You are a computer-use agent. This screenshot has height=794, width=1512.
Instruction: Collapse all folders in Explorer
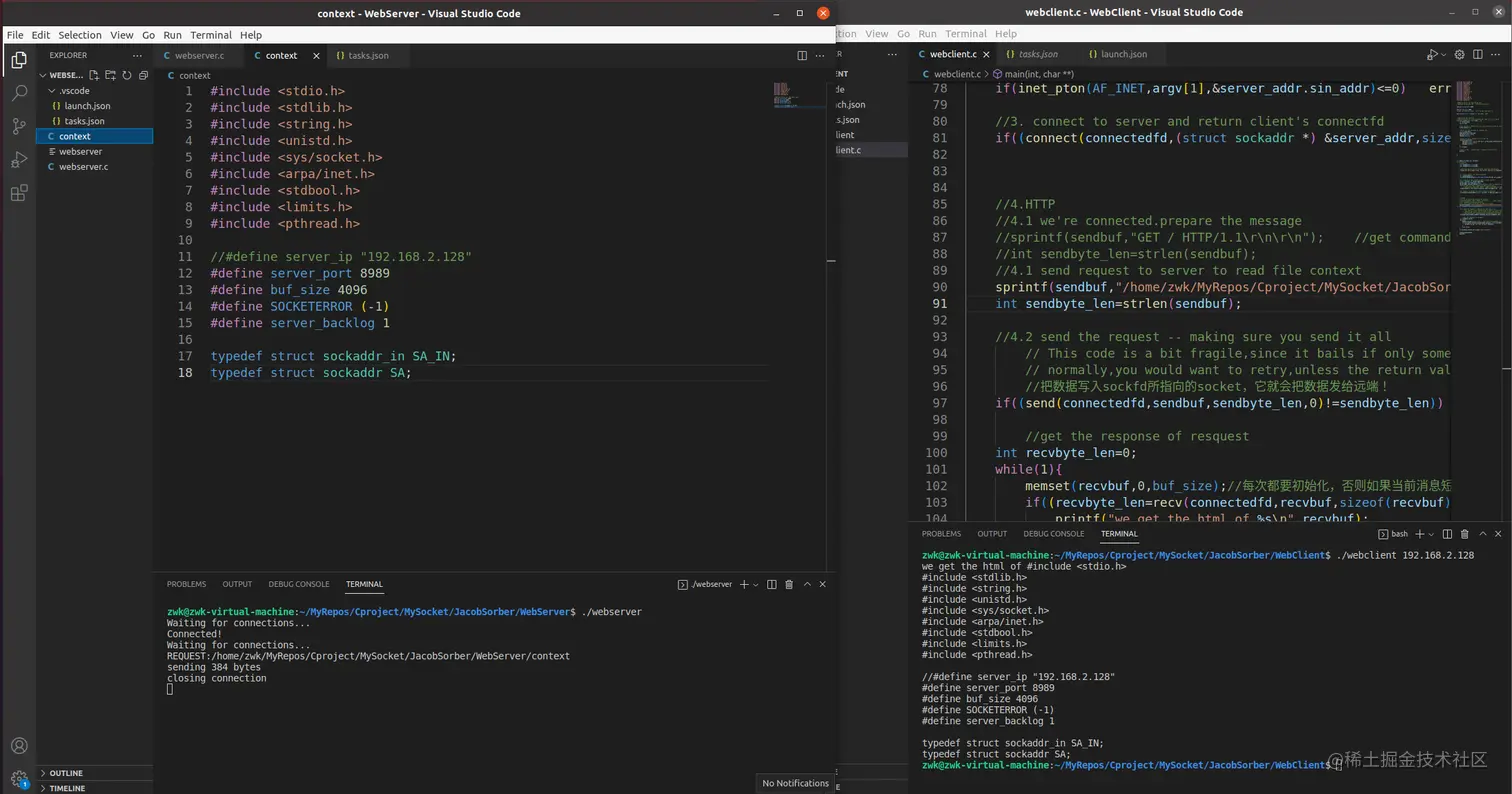pos(143,75)
